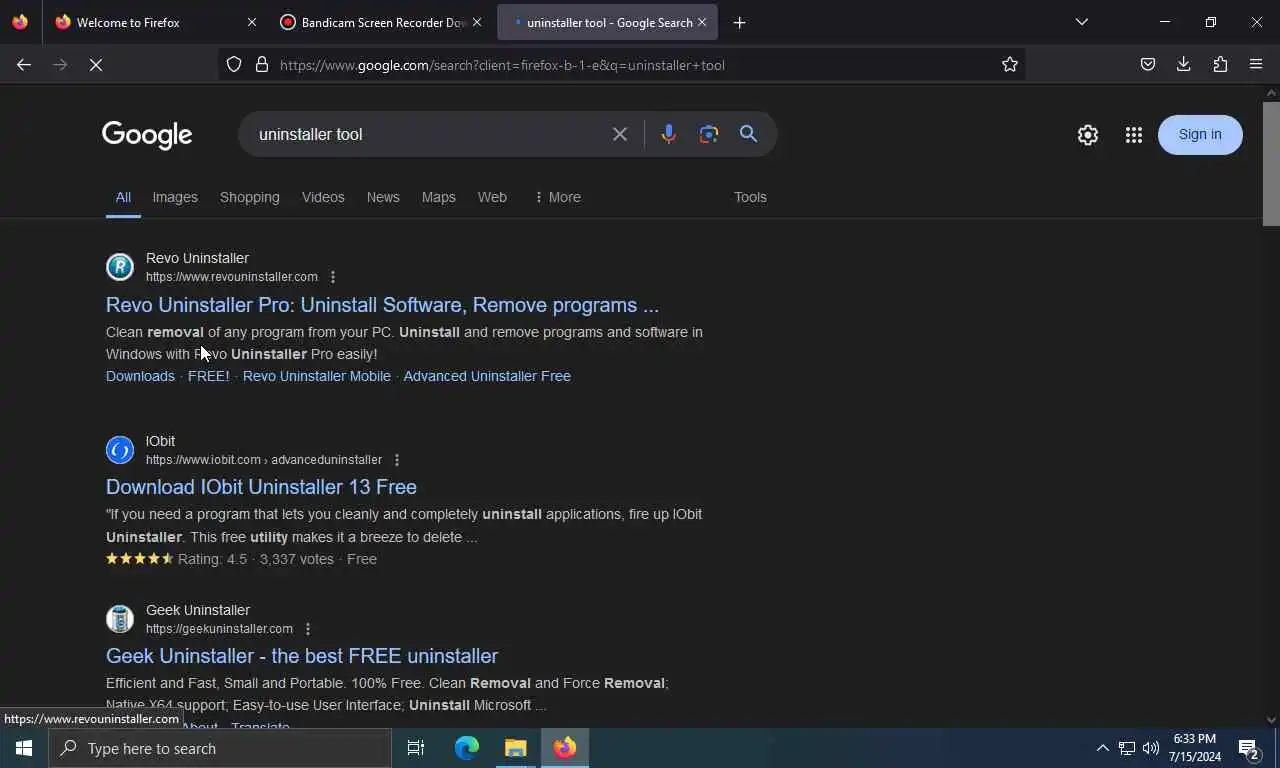The width and height of the screenshot is (1280, 768).
Task: Close the Welcome to Firefox tab
Action: tap(252, 22)
